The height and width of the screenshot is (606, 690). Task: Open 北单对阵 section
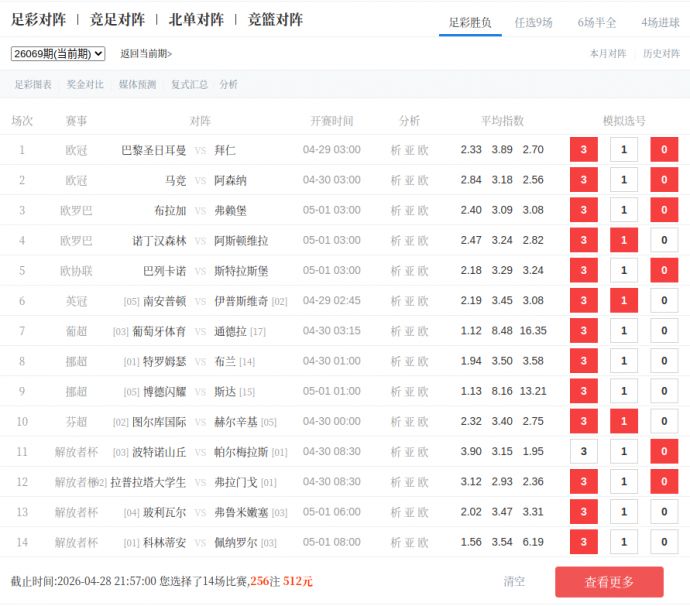pos(196,19)
